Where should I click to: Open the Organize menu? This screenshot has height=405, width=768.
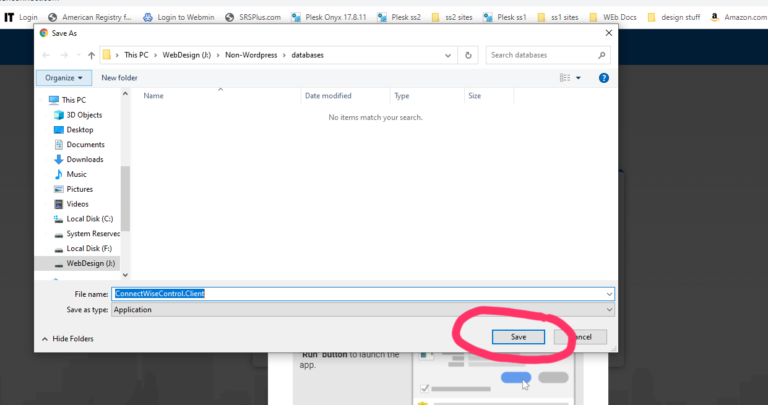pyautogui.click(x=65, y=77)
